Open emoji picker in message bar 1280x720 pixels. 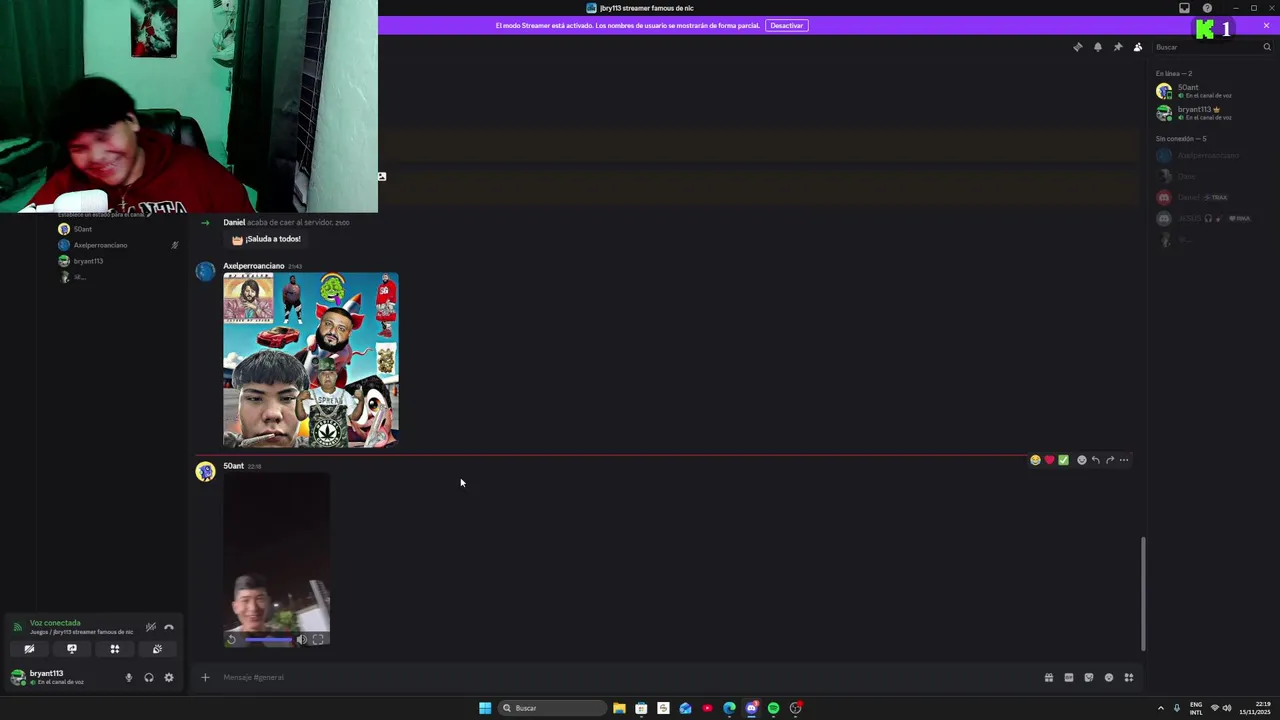click(1108, 677)
